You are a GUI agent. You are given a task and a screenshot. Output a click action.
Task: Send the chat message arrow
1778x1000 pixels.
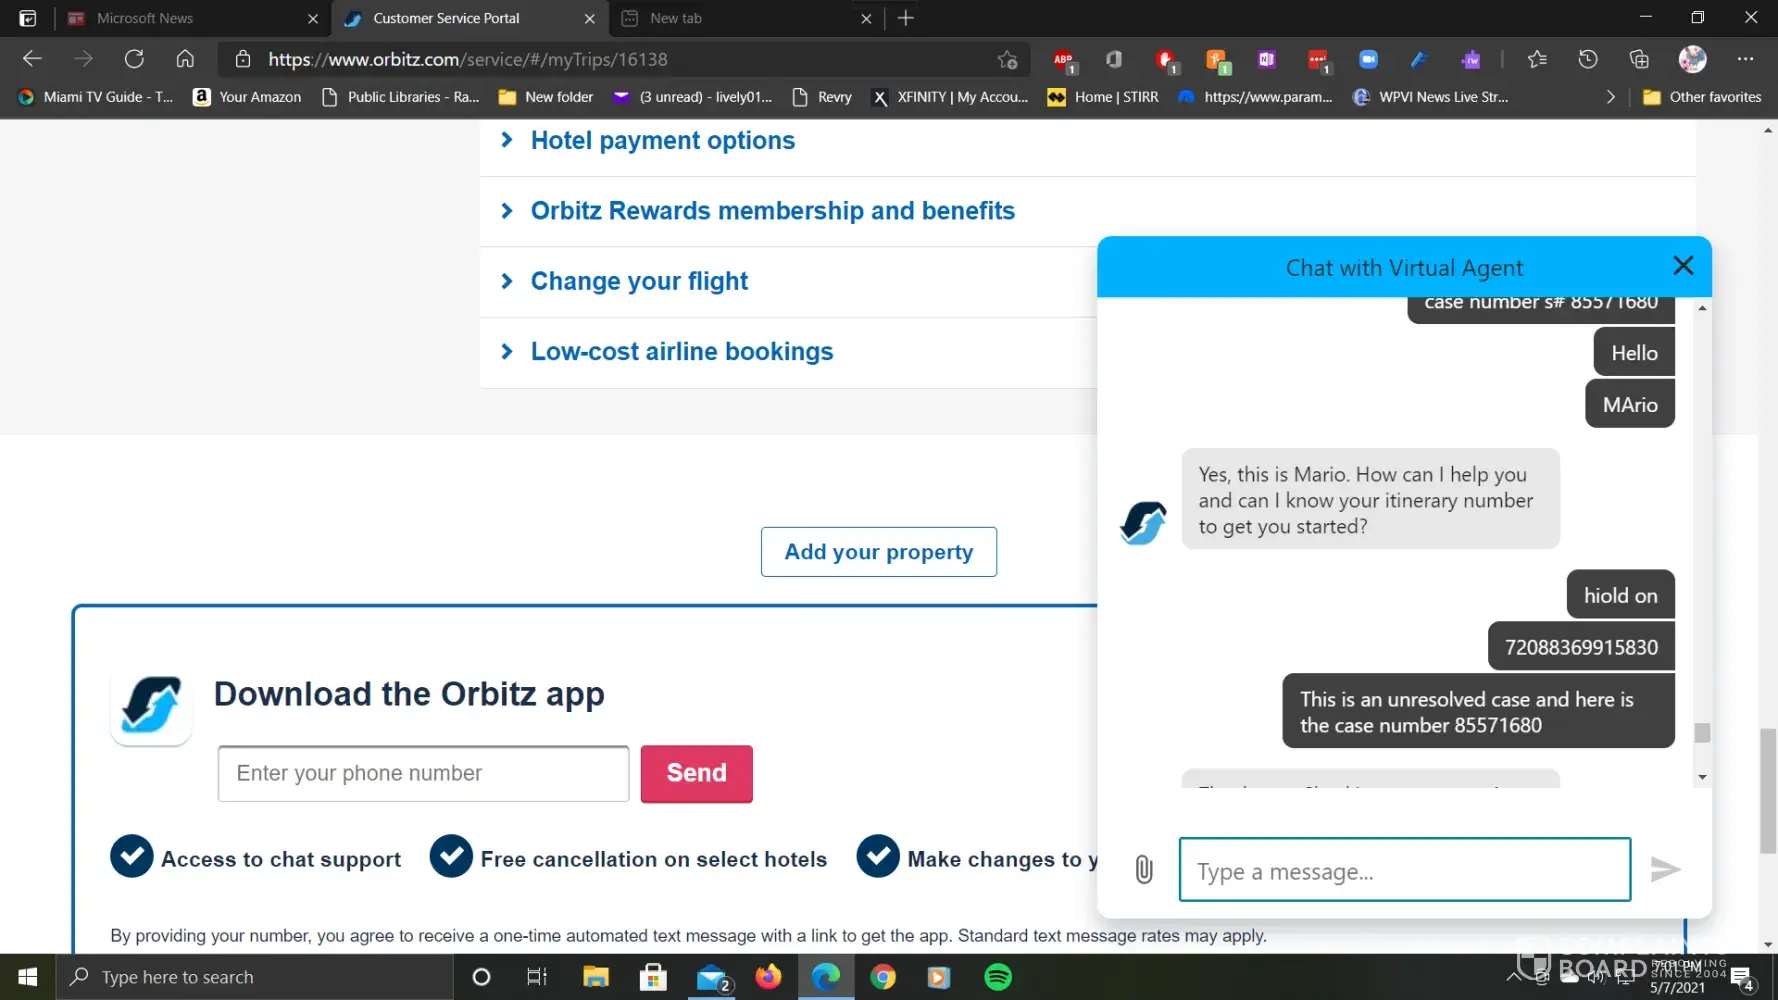[1665, 870]
